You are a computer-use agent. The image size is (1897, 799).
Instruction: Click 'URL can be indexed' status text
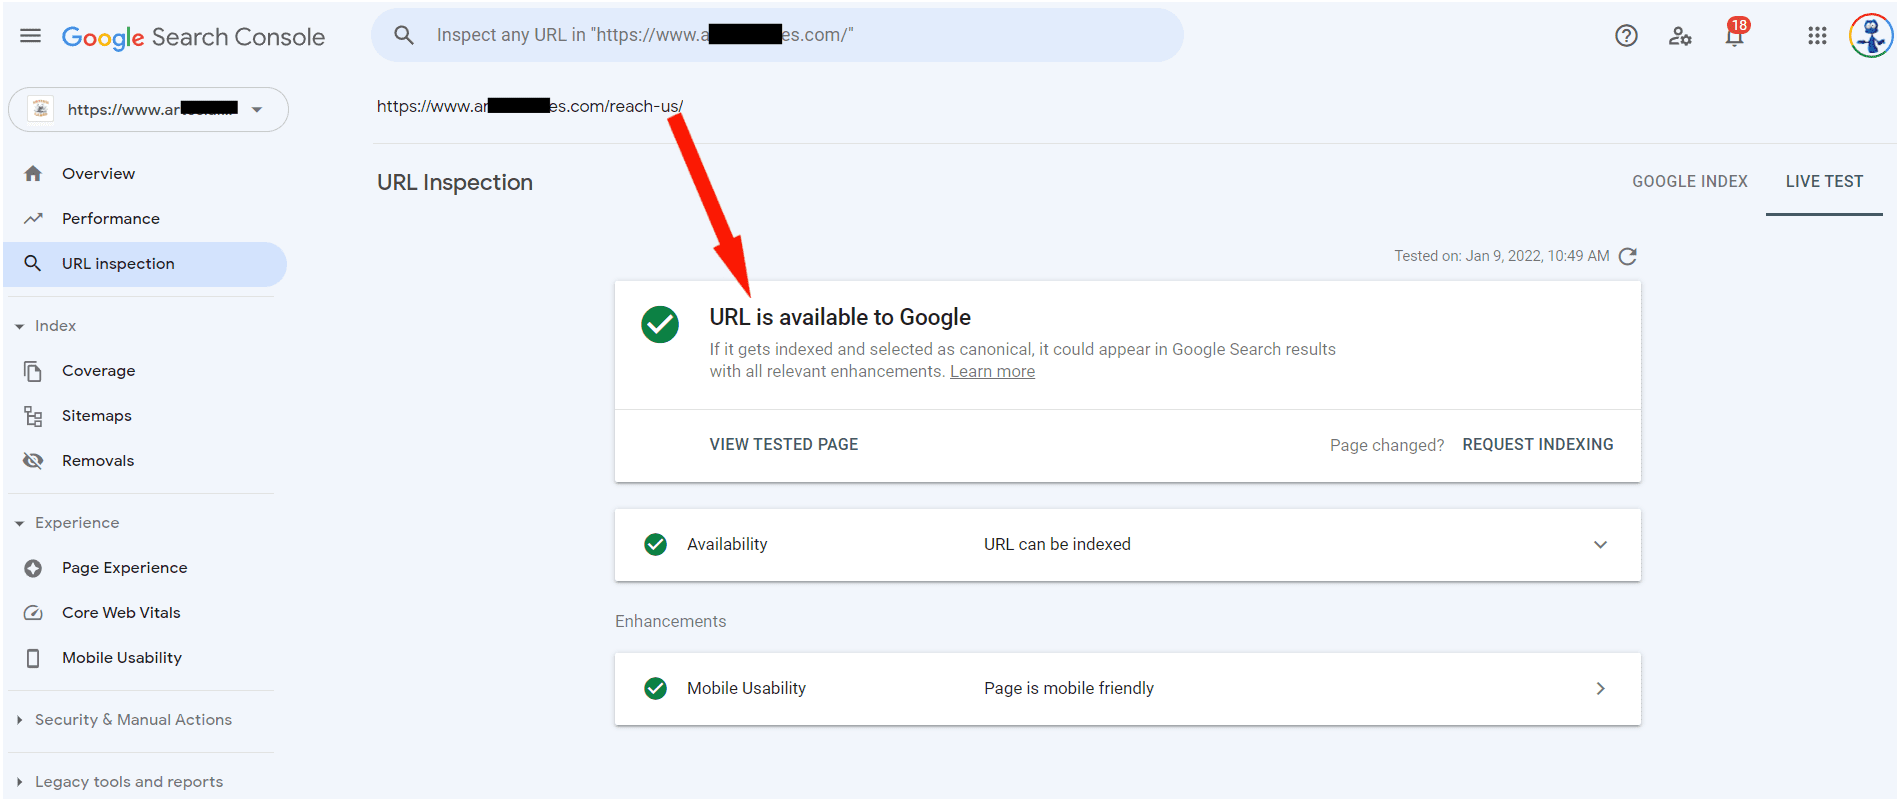pos(1057,545)
